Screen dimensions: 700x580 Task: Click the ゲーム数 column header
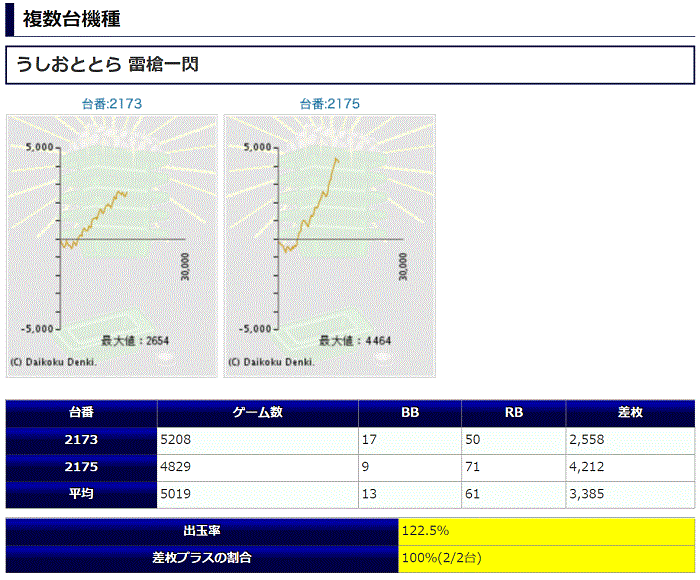tap(258, 413)
